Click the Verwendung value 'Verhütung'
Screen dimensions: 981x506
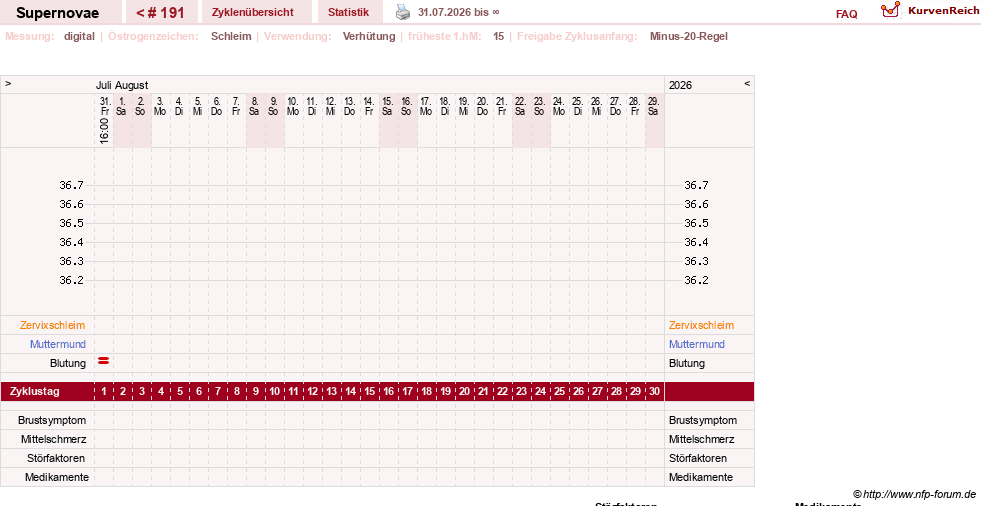pyautogui.click(x=369, y=36)
